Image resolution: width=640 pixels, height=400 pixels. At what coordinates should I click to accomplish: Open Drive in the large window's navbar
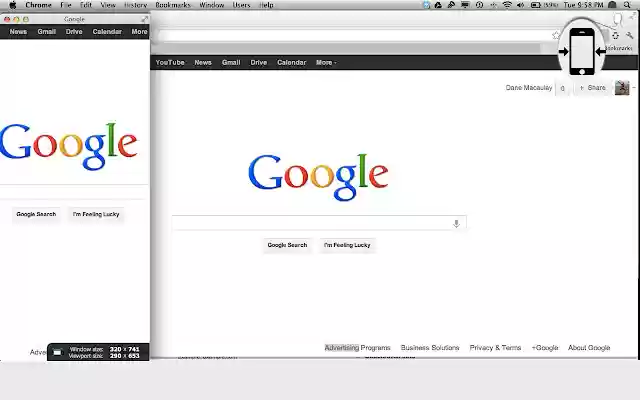click(259, 62)
